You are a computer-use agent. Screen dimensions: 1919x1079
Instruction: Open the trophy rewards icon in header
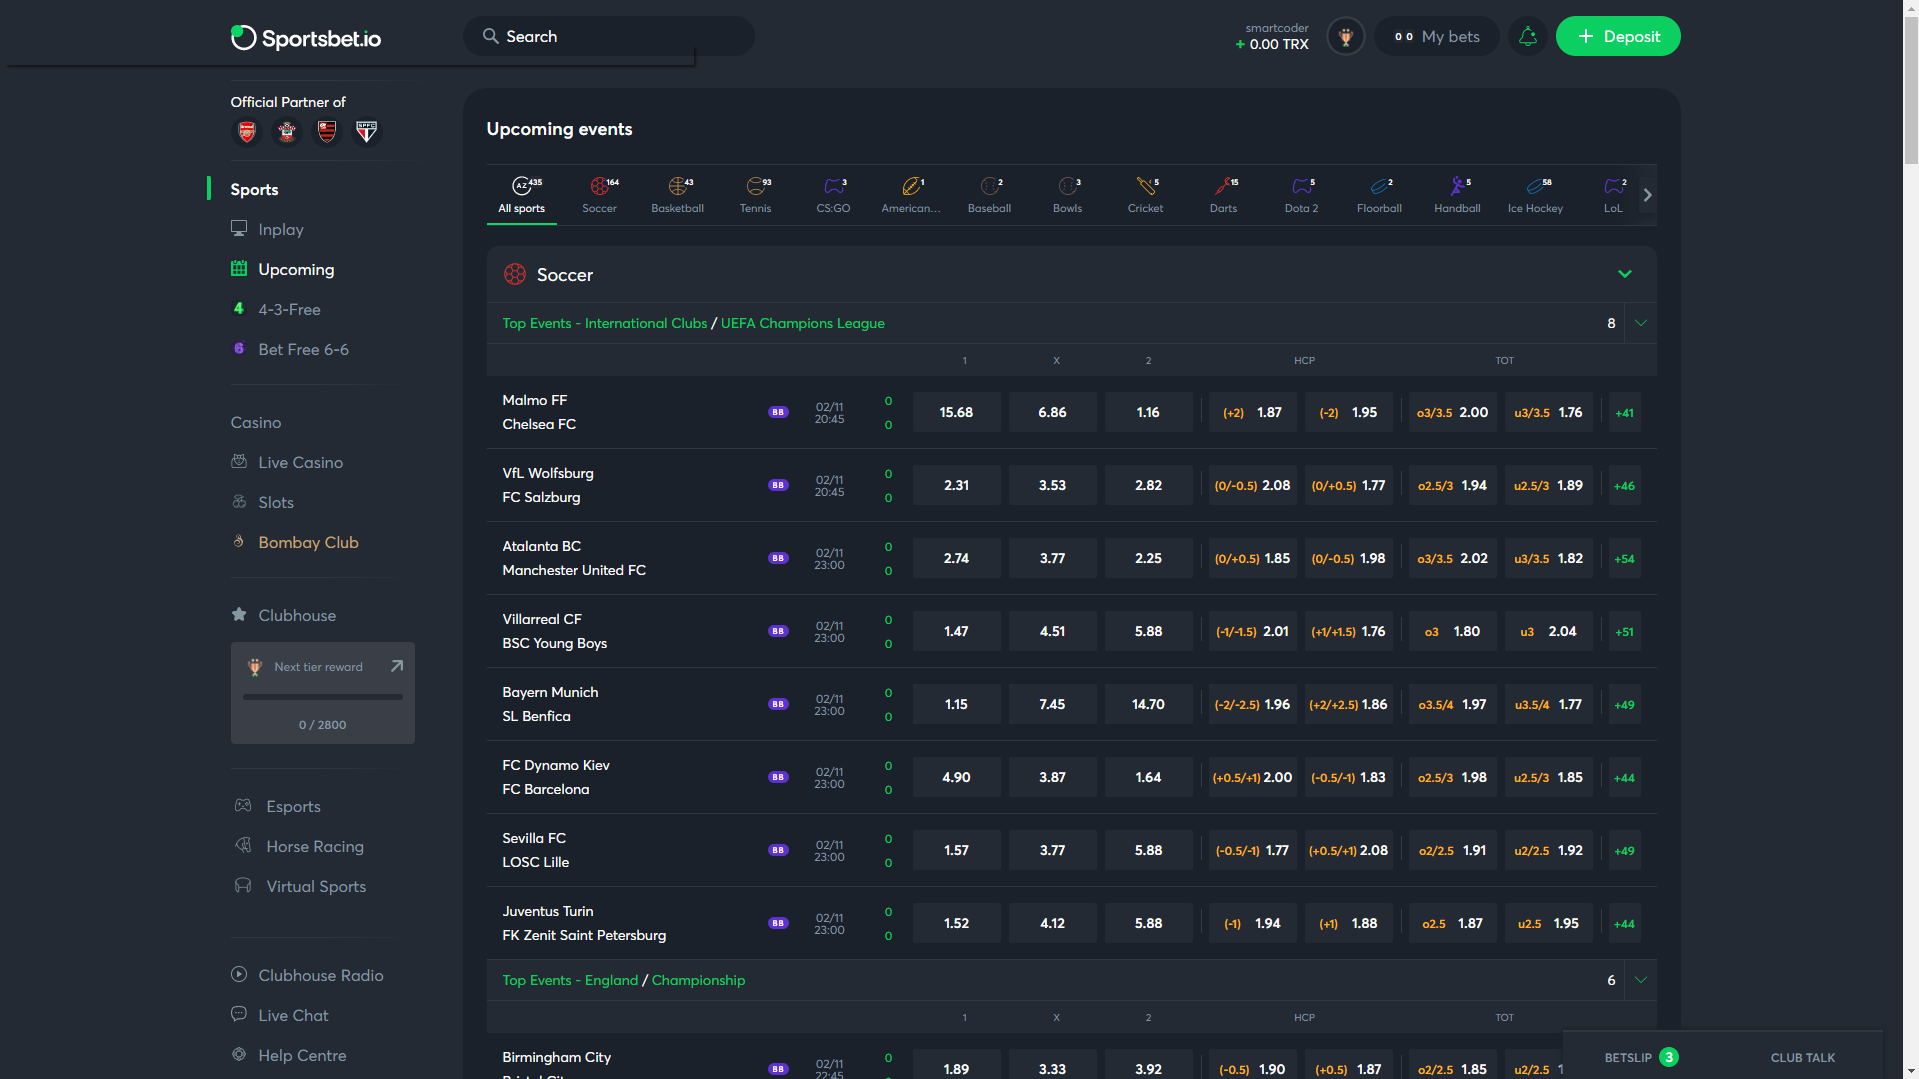click(x=1345, y=37)
